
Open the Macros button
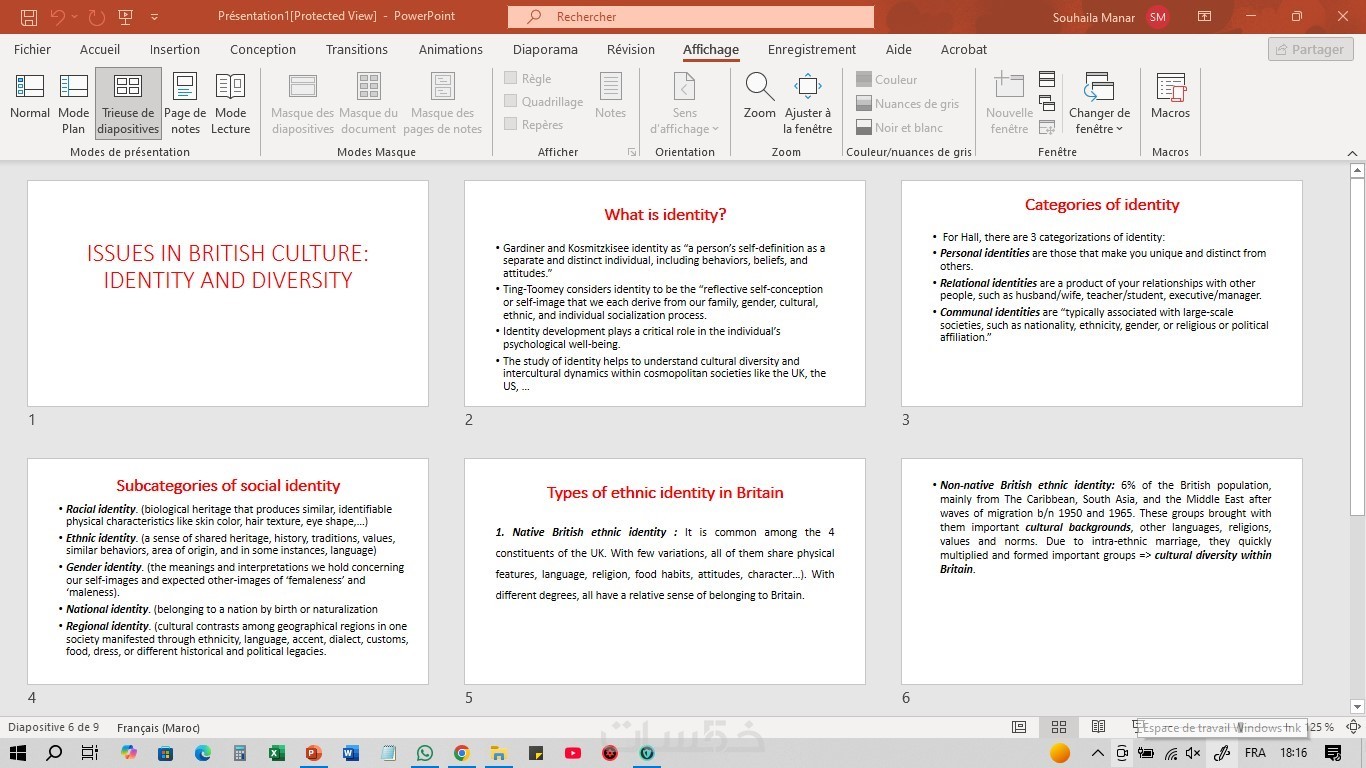(1170, 98)
